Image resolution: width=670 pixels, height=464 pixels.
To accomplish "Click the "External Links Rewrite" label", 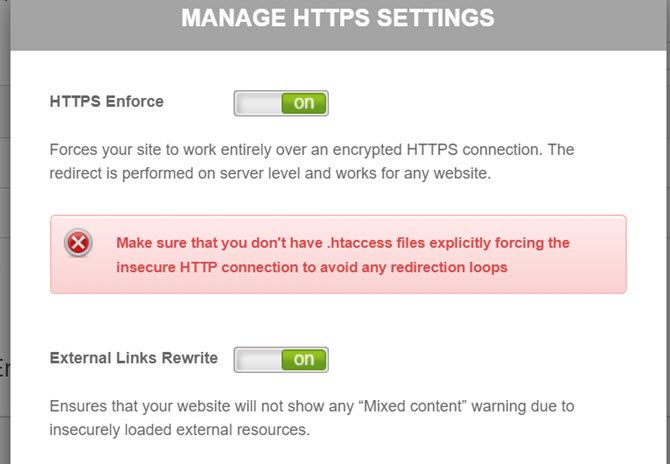I will (x=133, y=358).
